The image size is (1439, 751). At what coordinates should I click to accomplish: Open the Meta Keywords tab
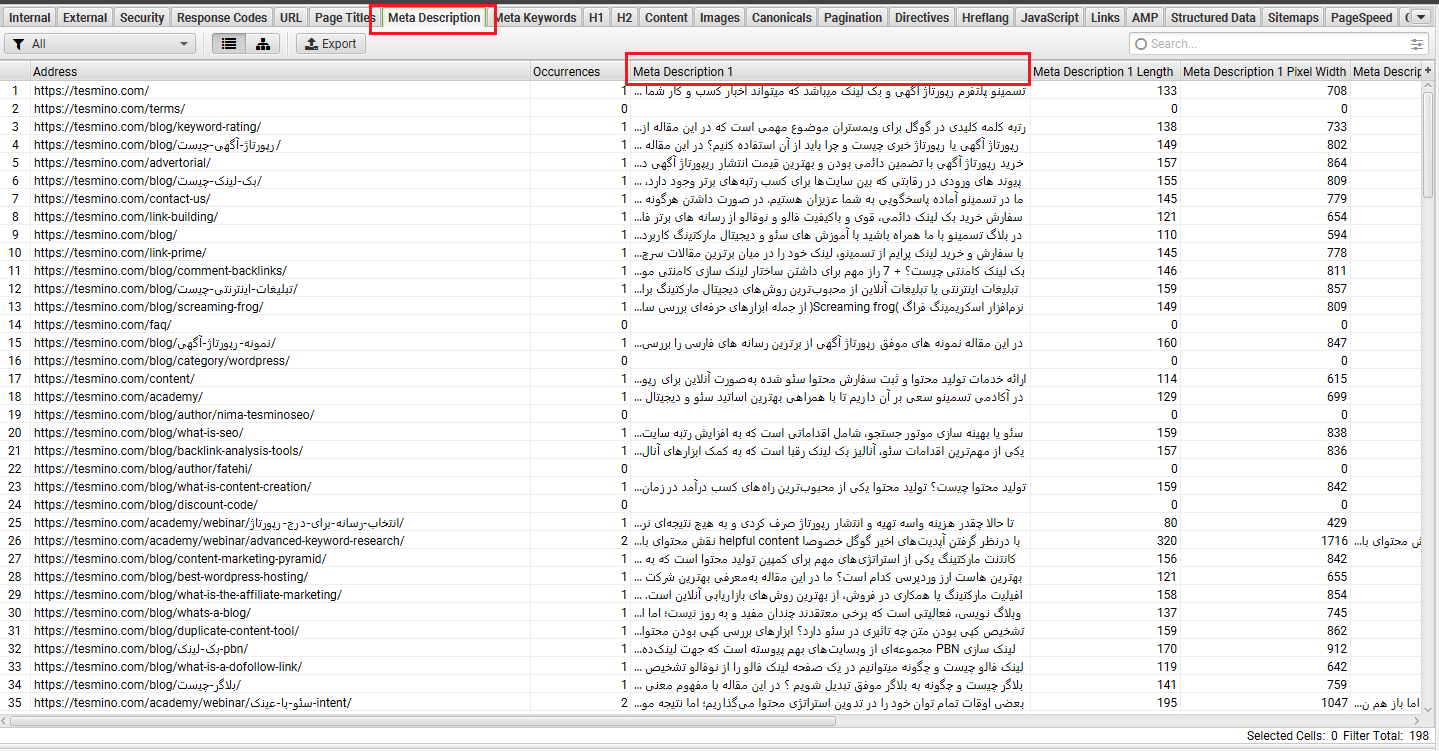coord(536,17)
